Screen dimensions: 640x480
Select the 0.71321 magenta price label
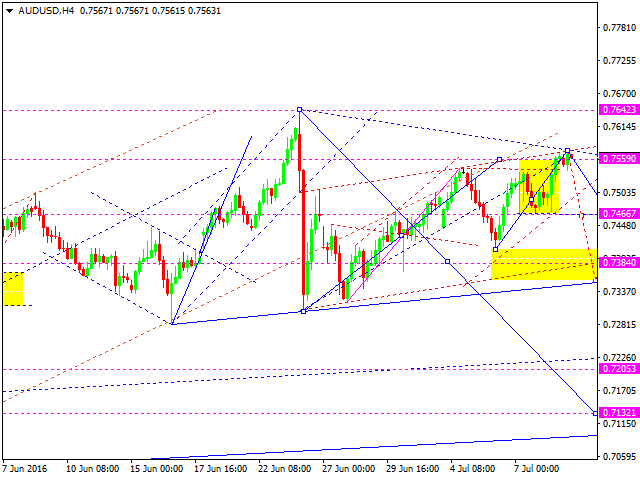tap(619, 412)
